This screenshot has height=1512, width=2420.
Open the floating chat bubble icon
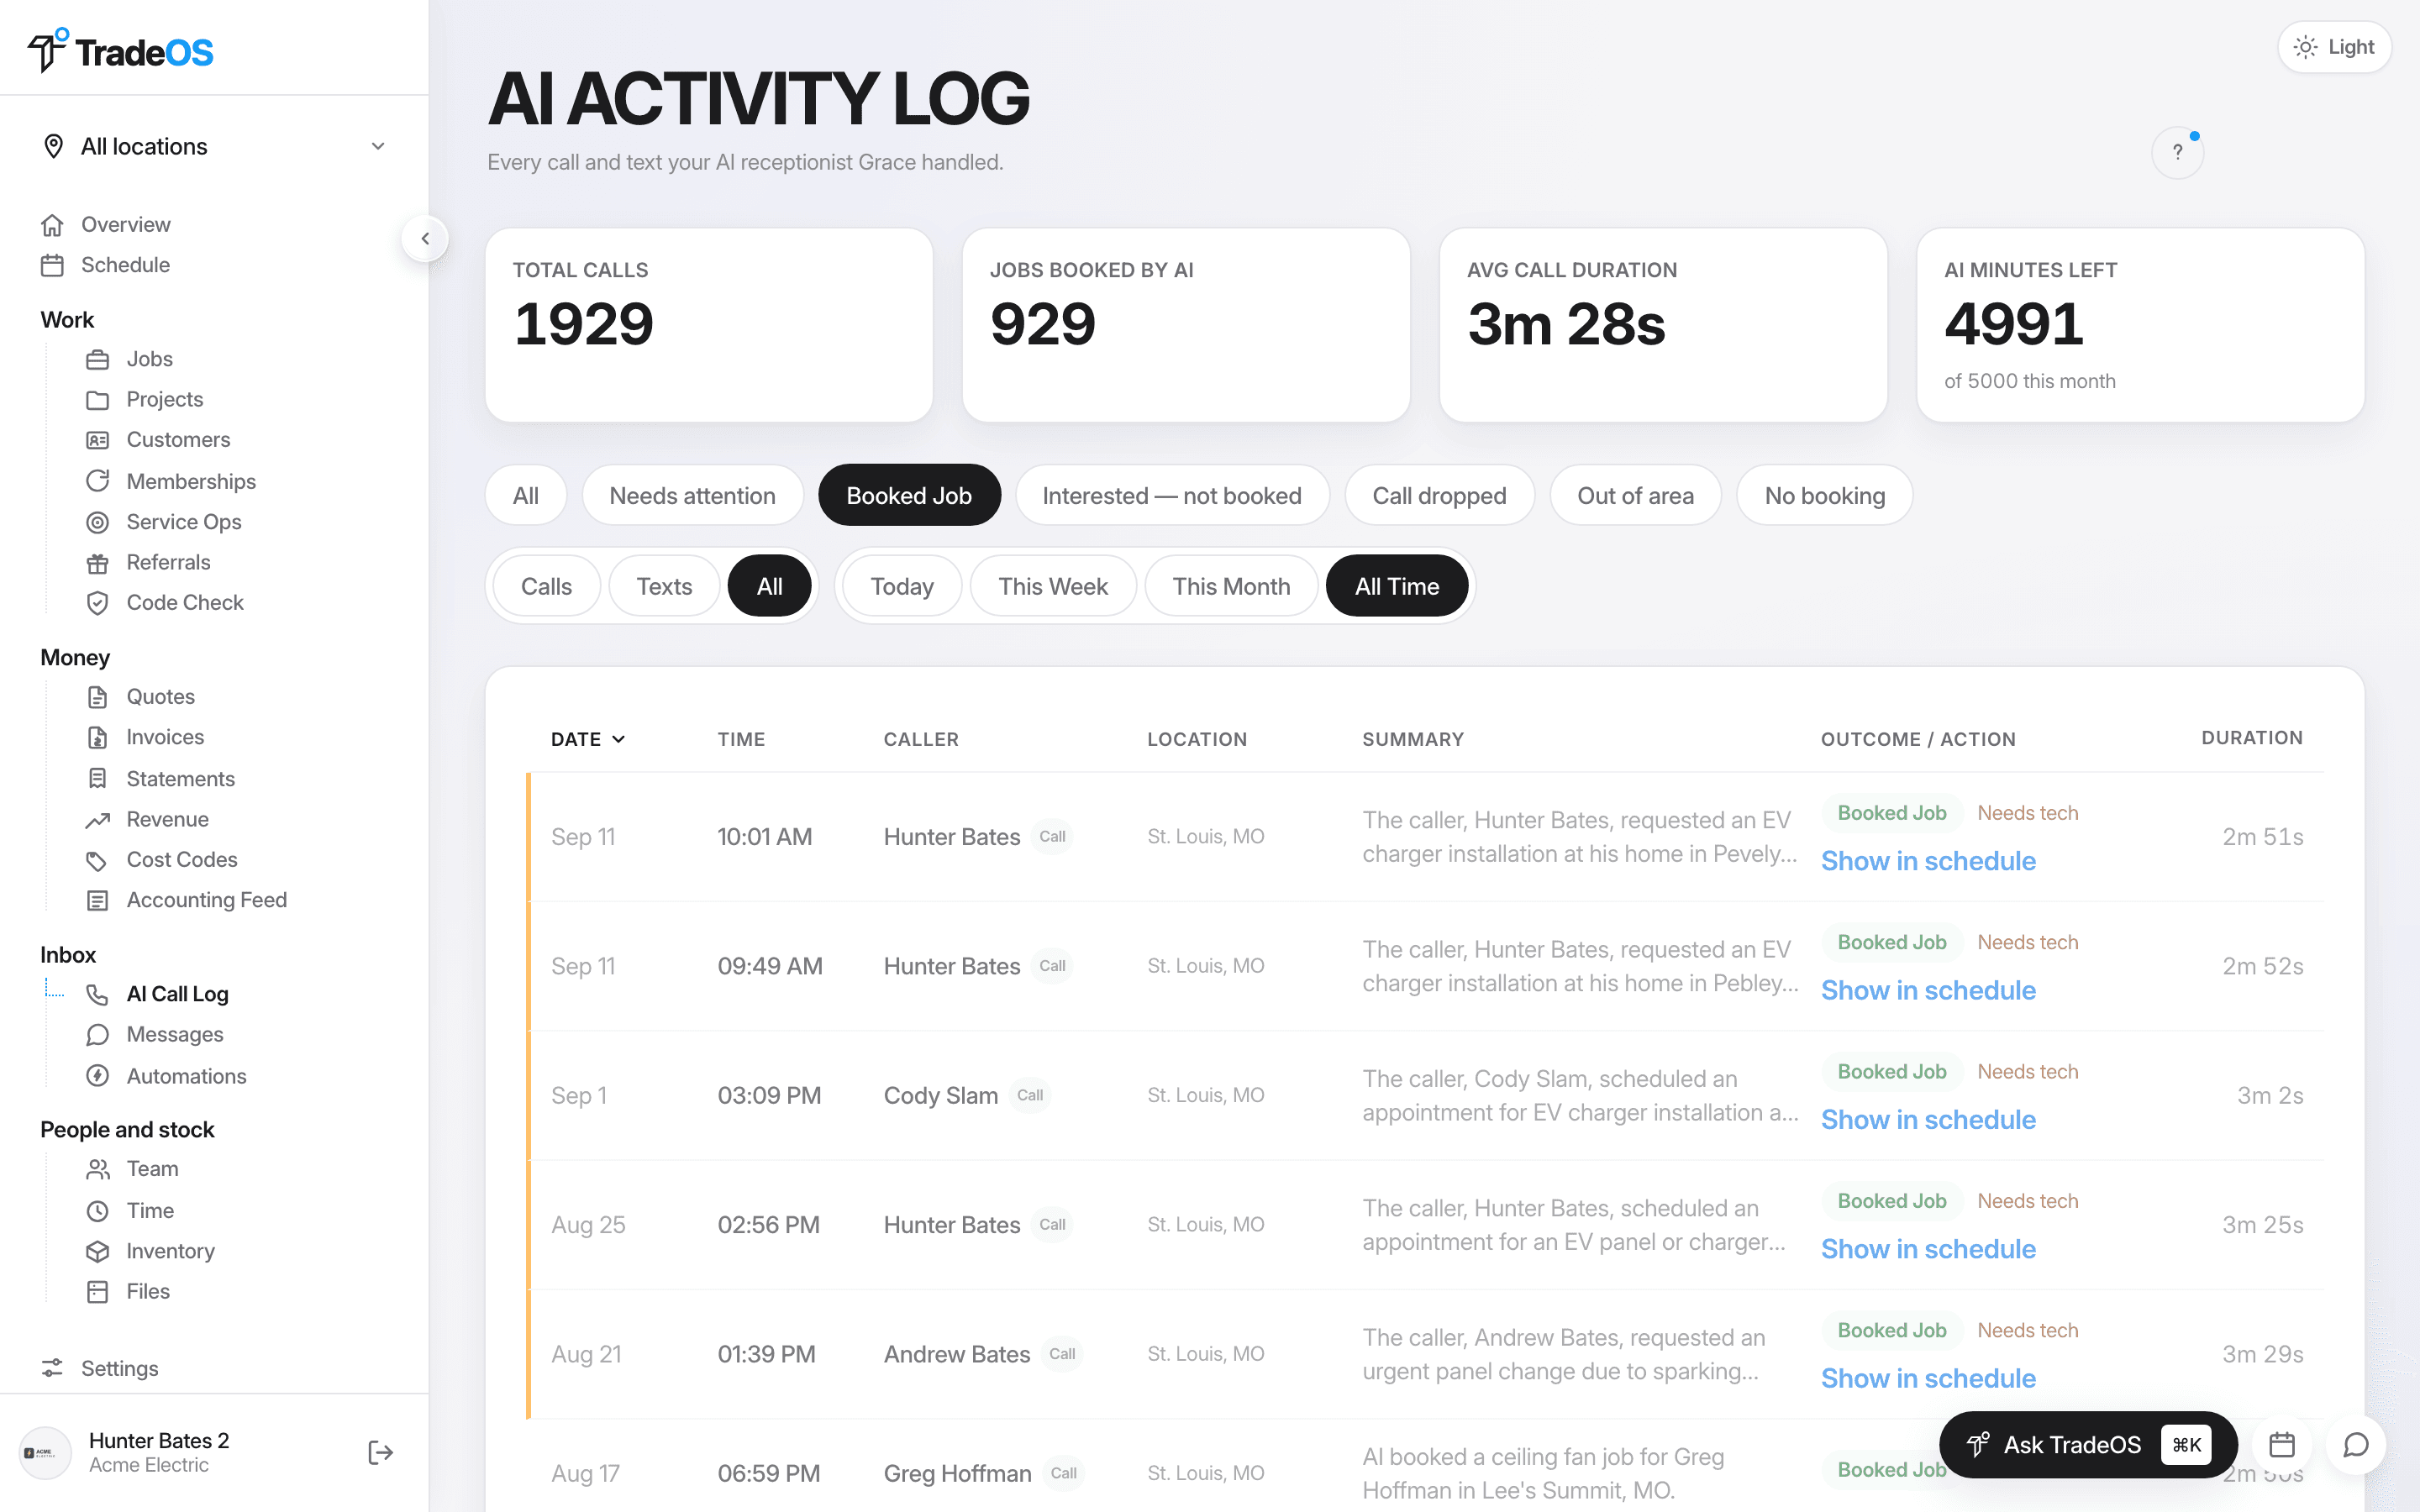[x=2356, y=1445]
